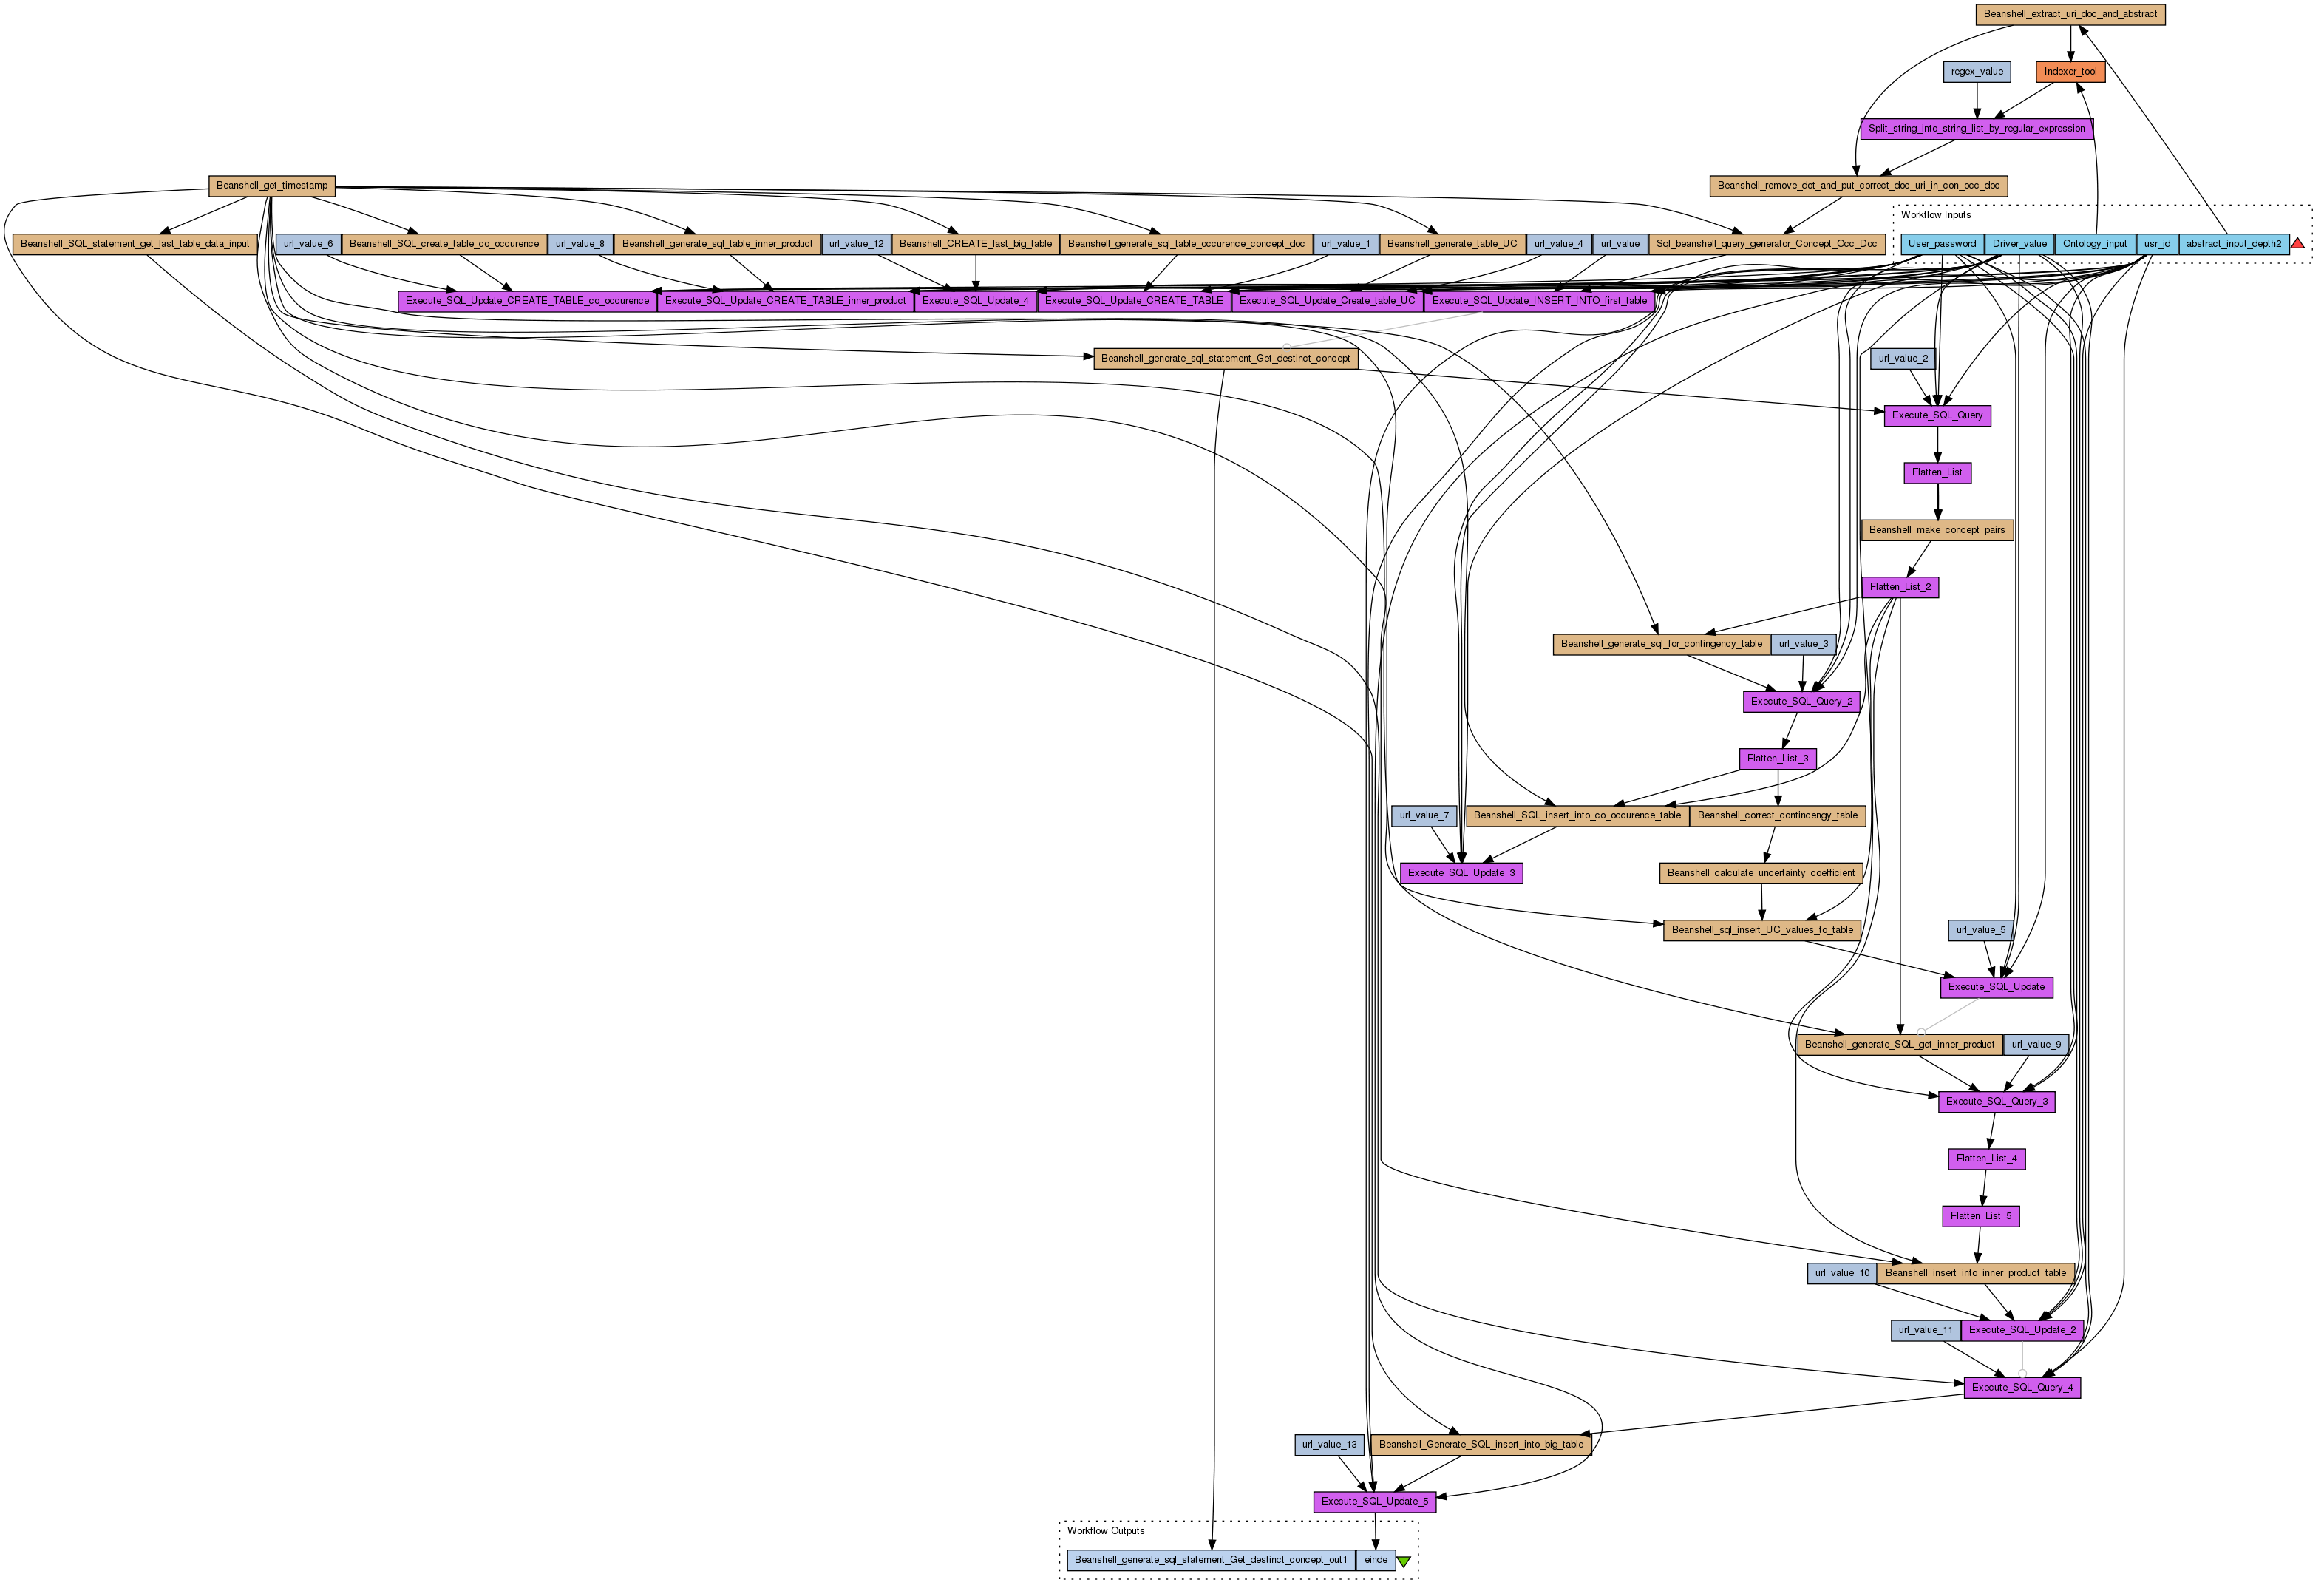The width and height of the screenshot is (2324, 1591).
Task: Click the Execute_SQL_Query node
Action: click(1937, 415)
